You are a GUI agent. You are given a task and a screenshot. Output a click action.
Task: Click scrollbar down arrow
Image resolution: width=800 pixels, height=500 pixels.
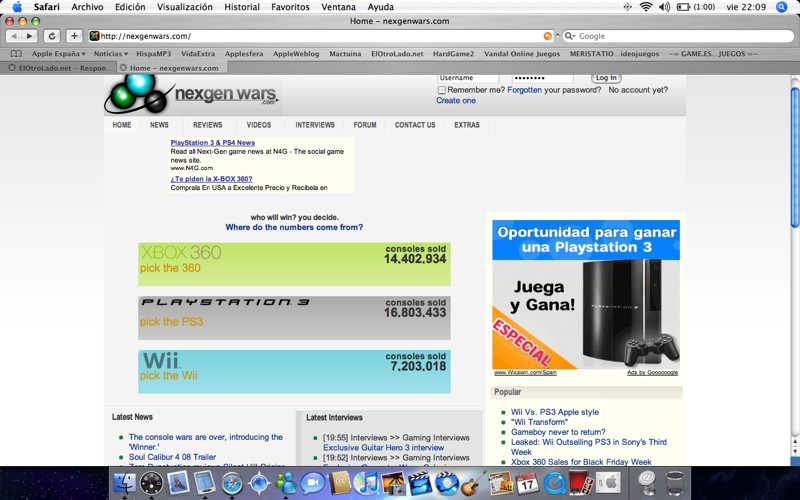click(x=795, y=452)
